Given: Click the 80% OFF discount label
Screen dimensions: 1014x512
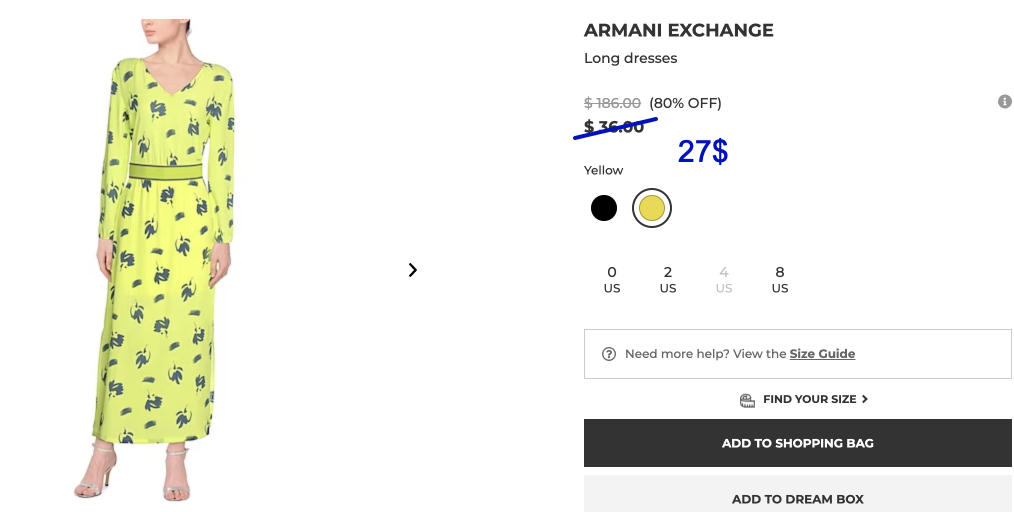Looking at the screenshot, I should 685,103.
